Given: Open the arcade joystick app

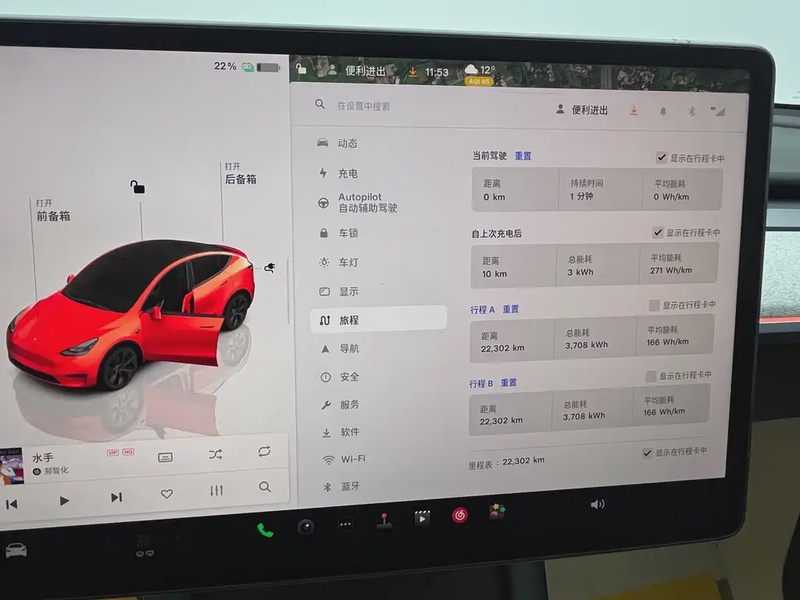Looking at the screenshot, I should pyautogui.click(x=383, y=521).
